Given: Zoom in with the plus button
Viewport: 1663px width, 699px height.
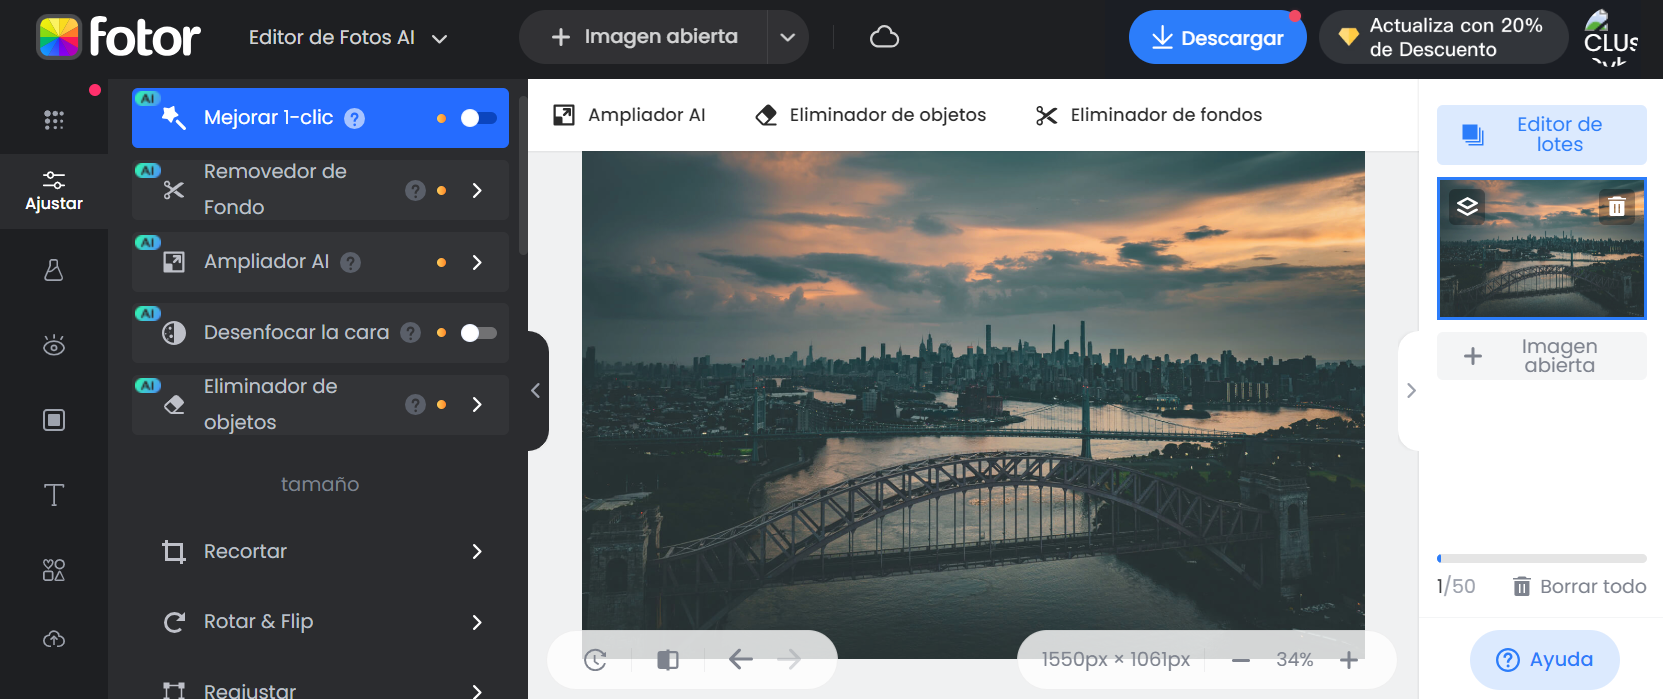Looking at the screenshot, I should (x=1349, y=660).
